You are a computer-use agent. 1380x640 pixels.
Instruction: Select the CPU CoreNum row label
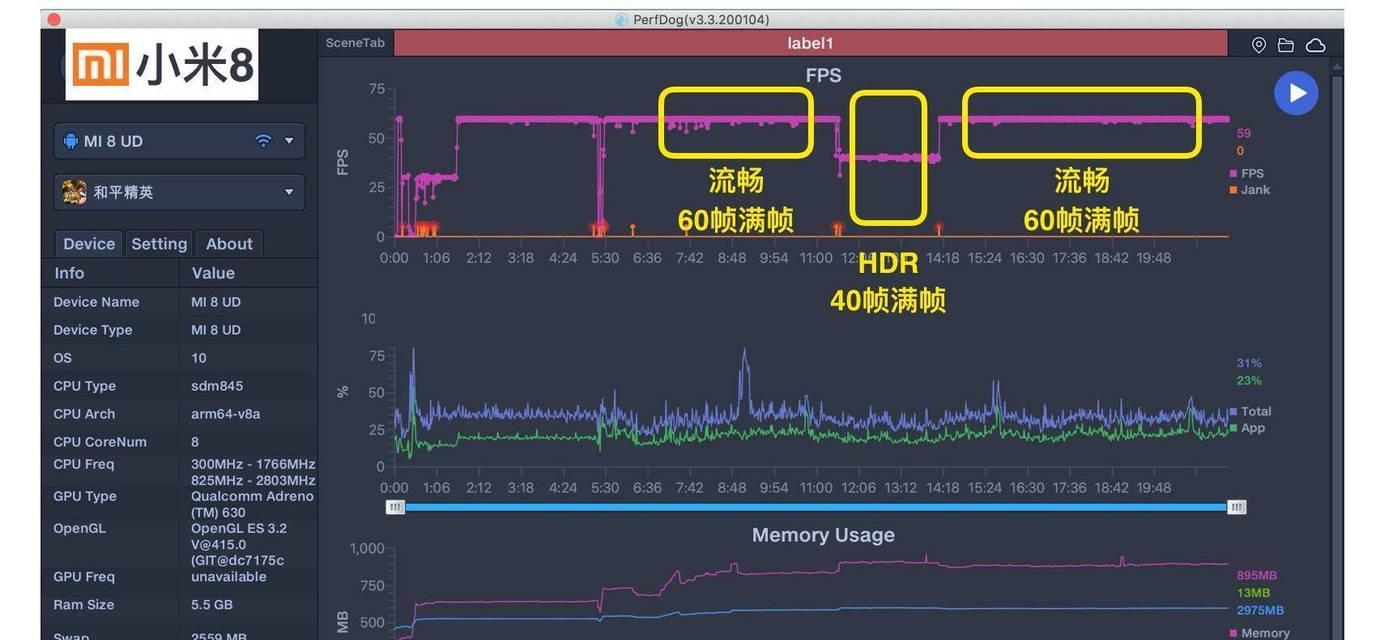click(x=100, y=442)
